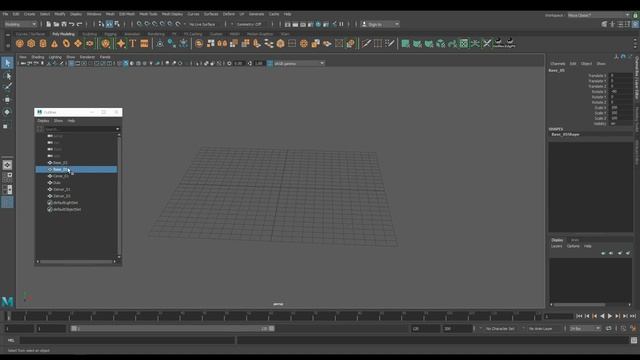Open the Mesh Tools menu
This screenshot has width=640, height=360.
pos(148,14)
